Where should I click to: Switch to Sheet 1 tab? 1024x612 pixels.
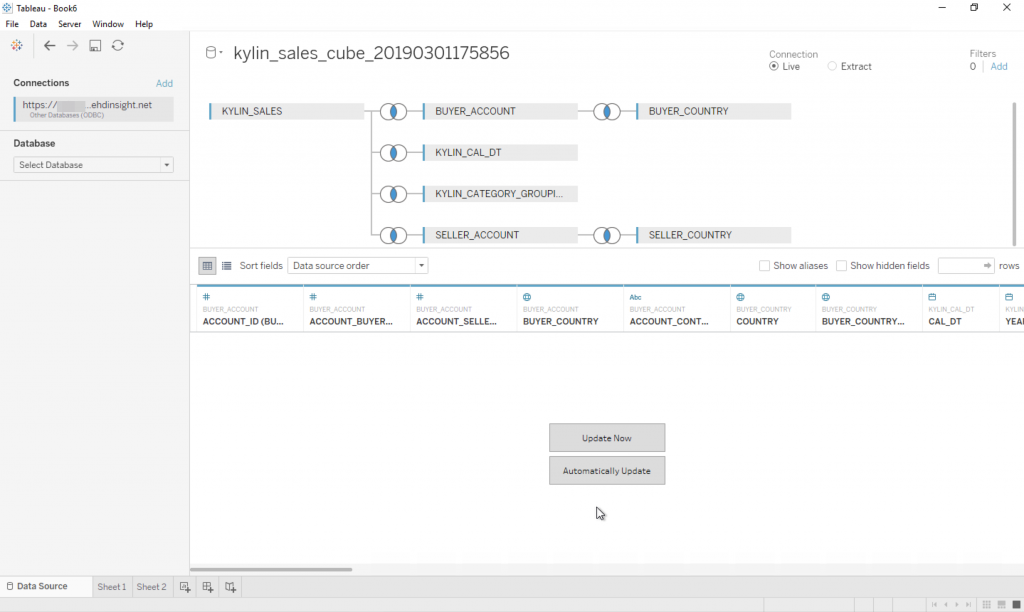tap(111, 587)
